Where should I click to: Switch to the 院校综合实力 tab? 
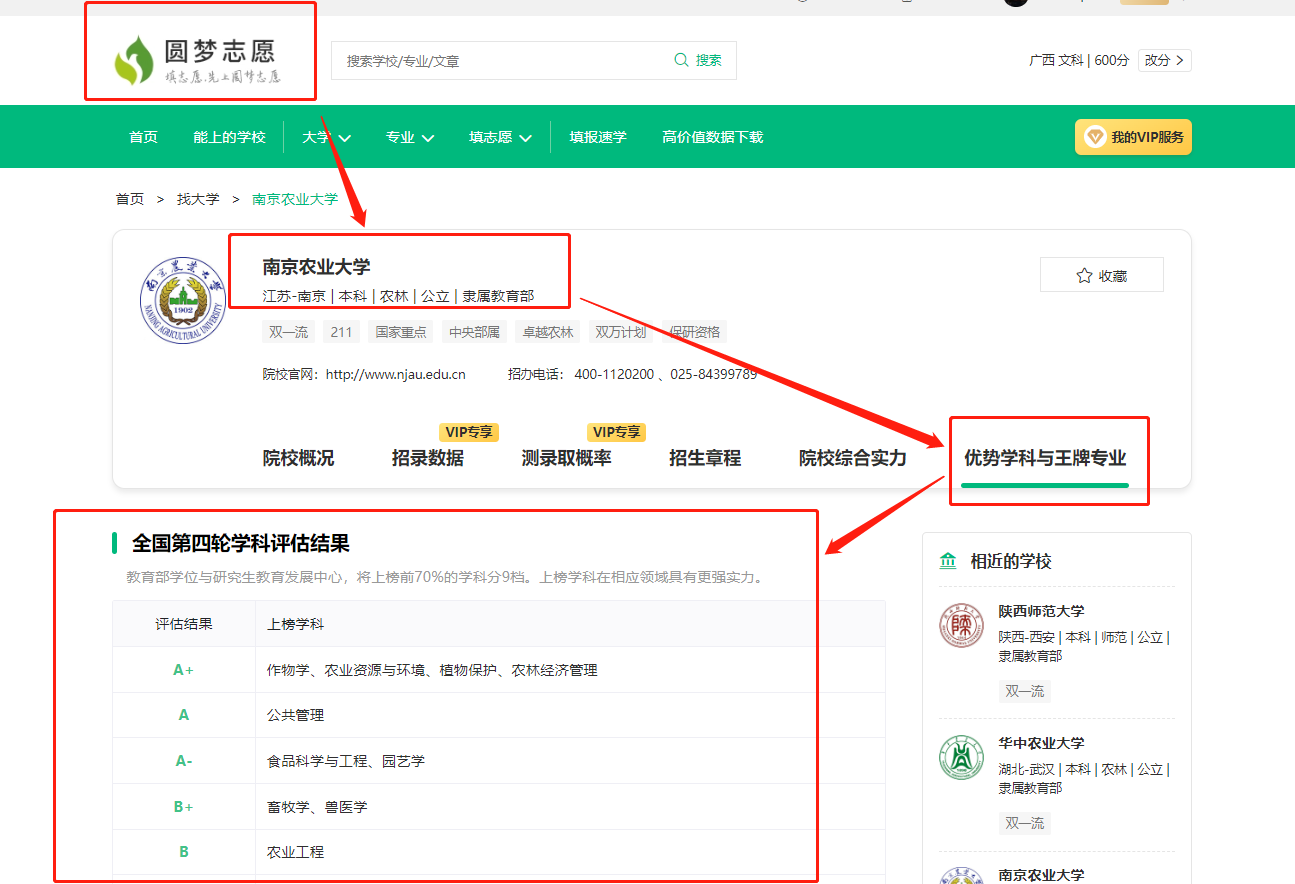[852, 458]
